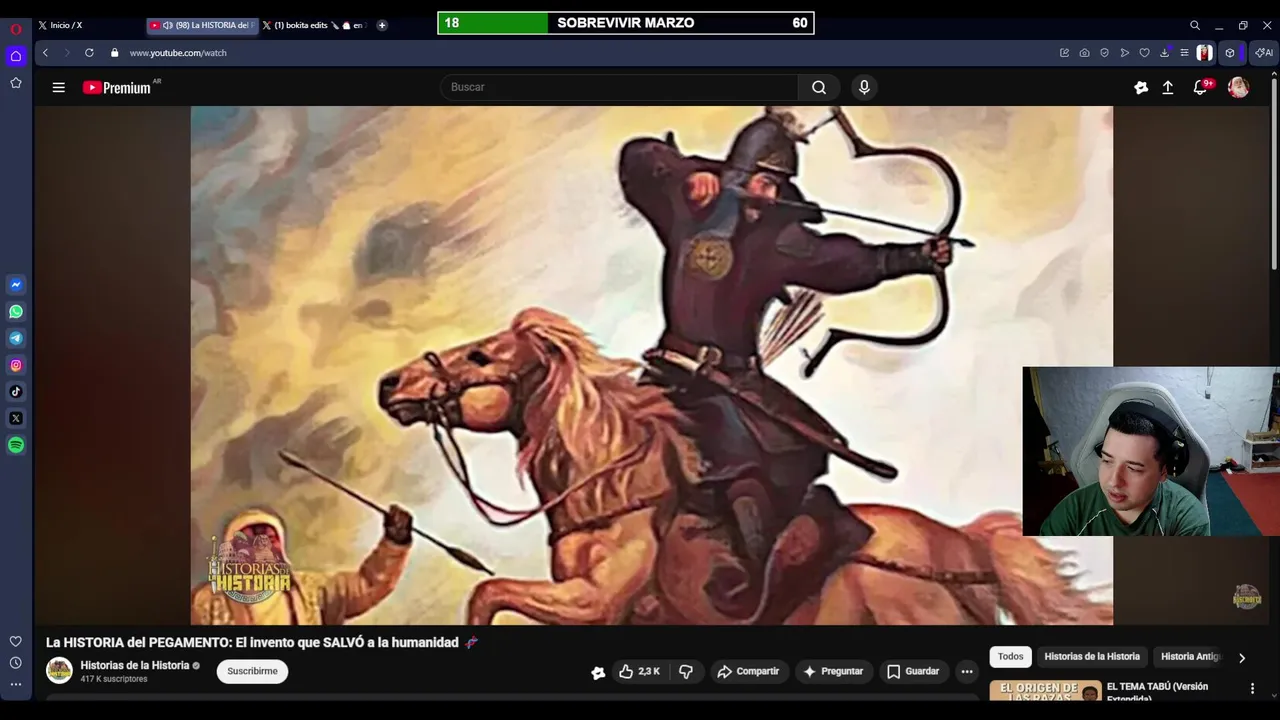
Task: Start voice search with the microphone
Action: 864,87
